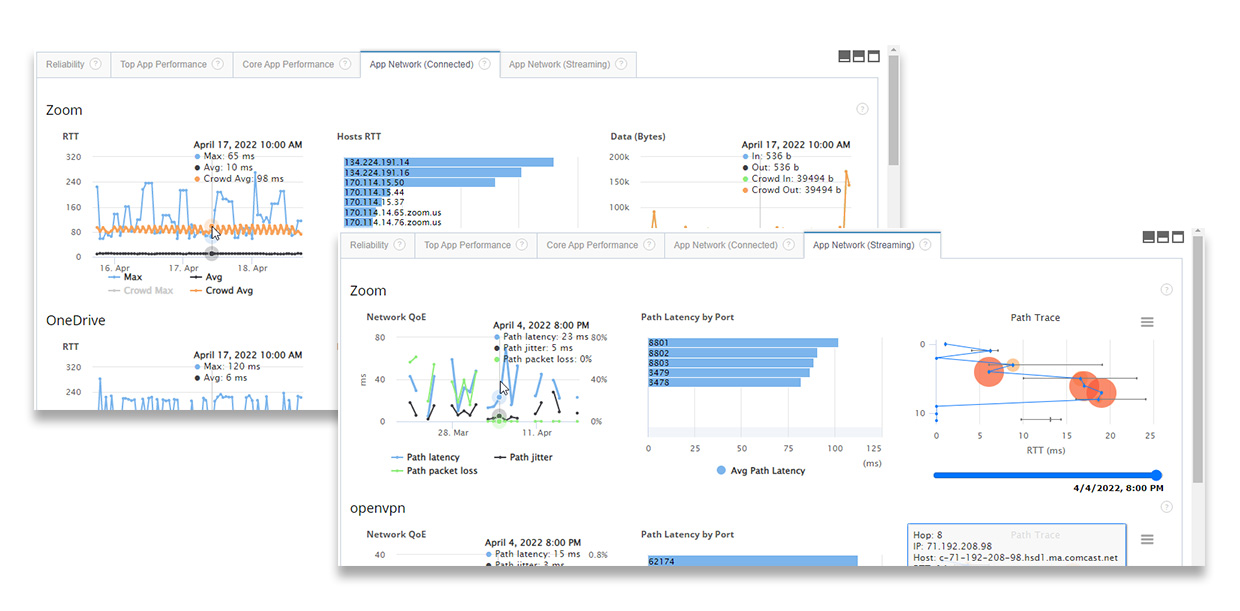The image size is (1240, 611).
Task: Click the vertical scrollbar in back window
Action: click(893, 108)
